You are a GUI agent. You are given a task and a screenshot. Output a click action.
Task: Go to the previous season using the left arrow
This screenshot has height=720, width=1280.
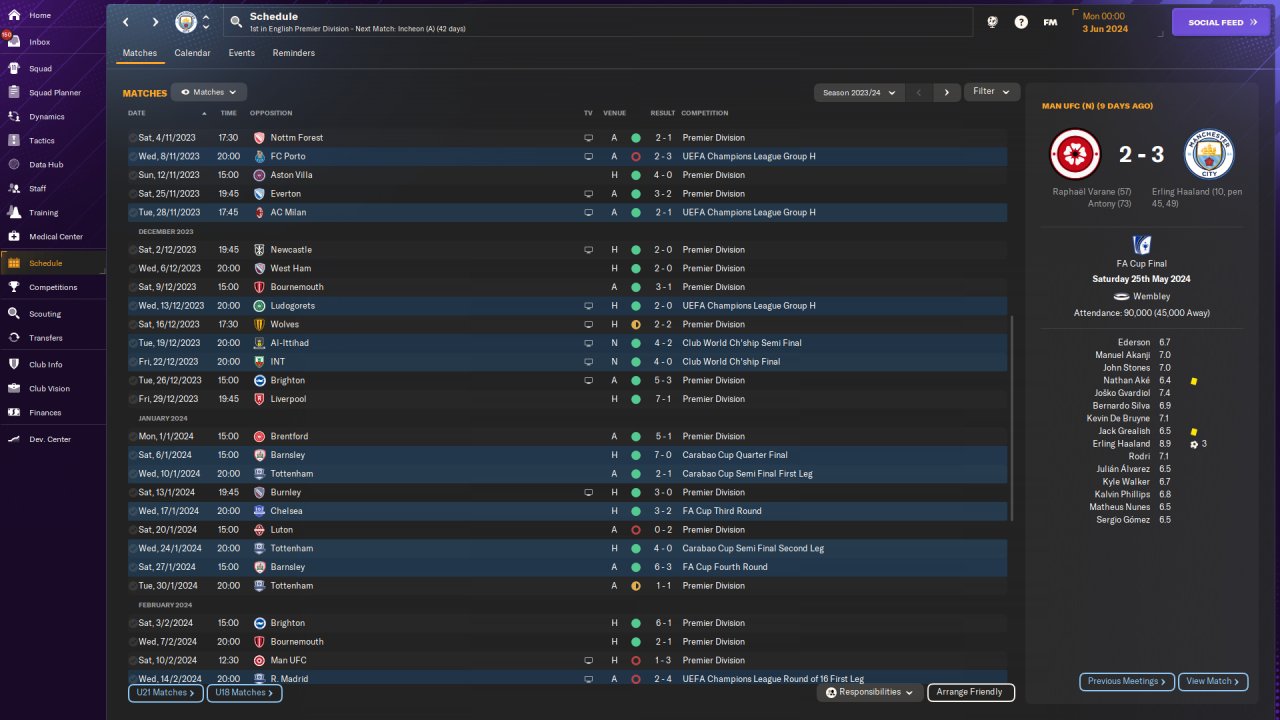919,92
